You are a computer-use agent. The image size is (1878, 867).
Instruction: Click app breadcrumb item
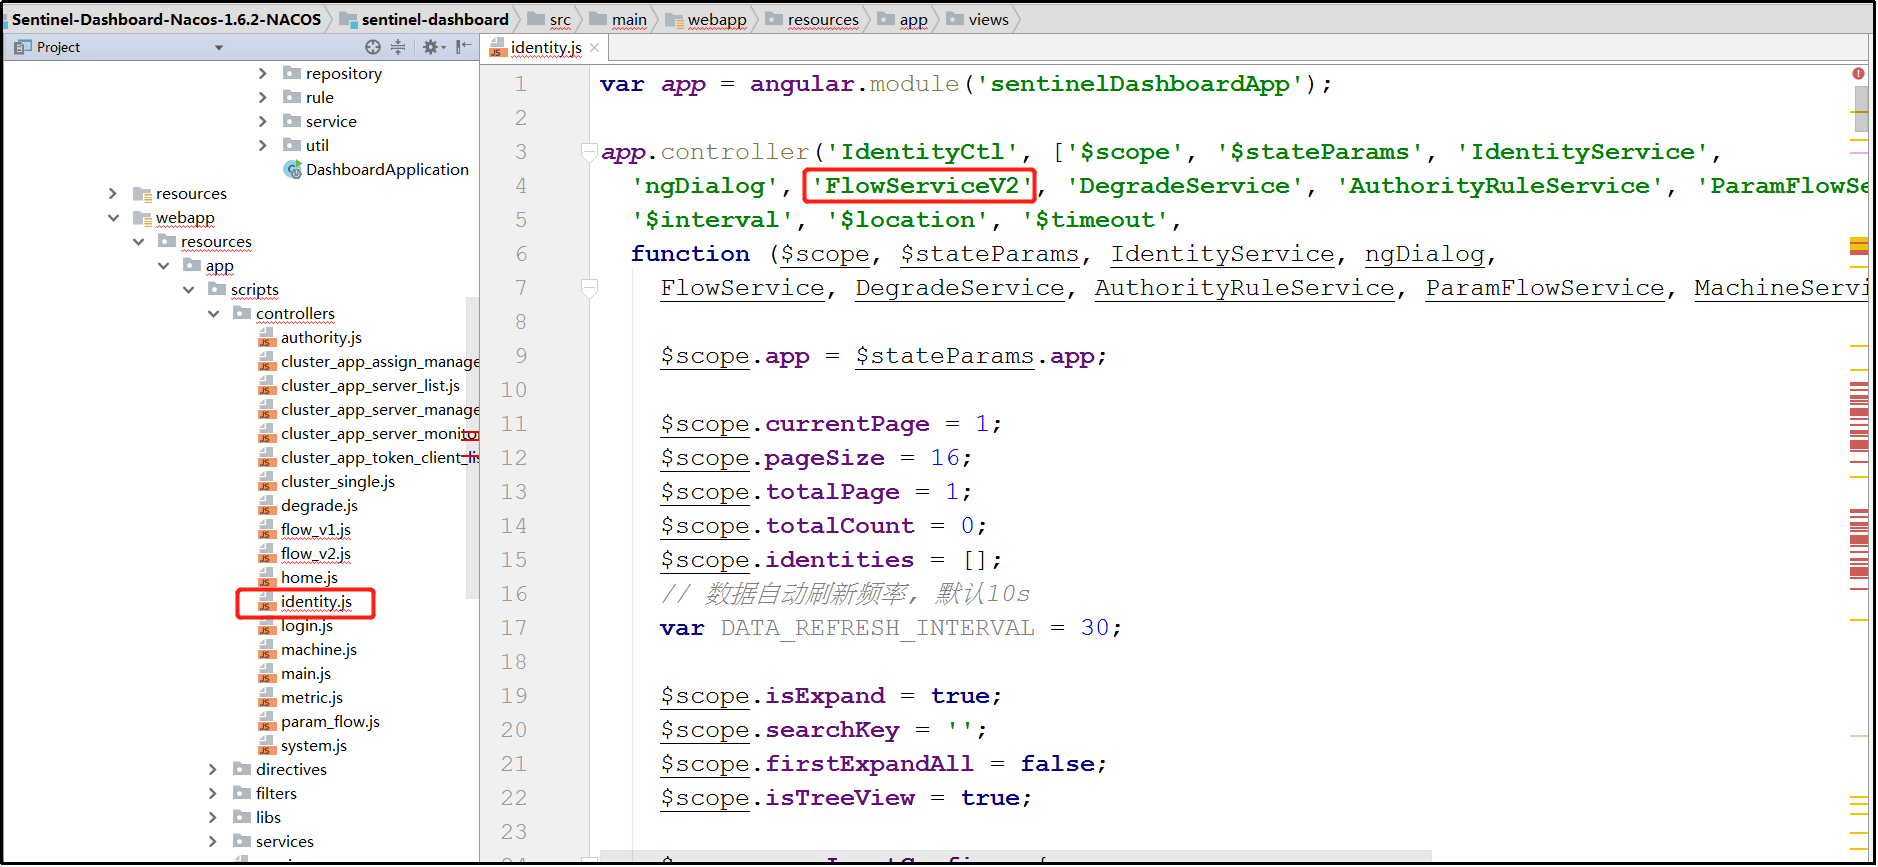[903, 19]
